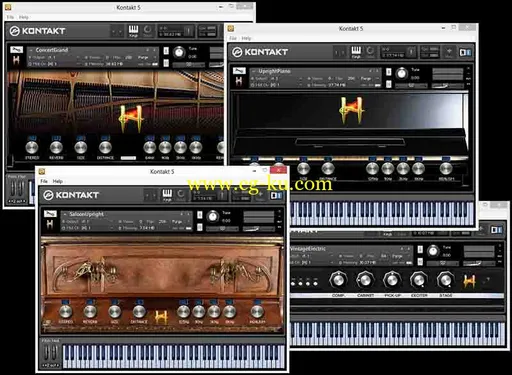512x375 pixels.
Task: Click master circular icon in UprightPiano header
Action: [x=370, y=52]
